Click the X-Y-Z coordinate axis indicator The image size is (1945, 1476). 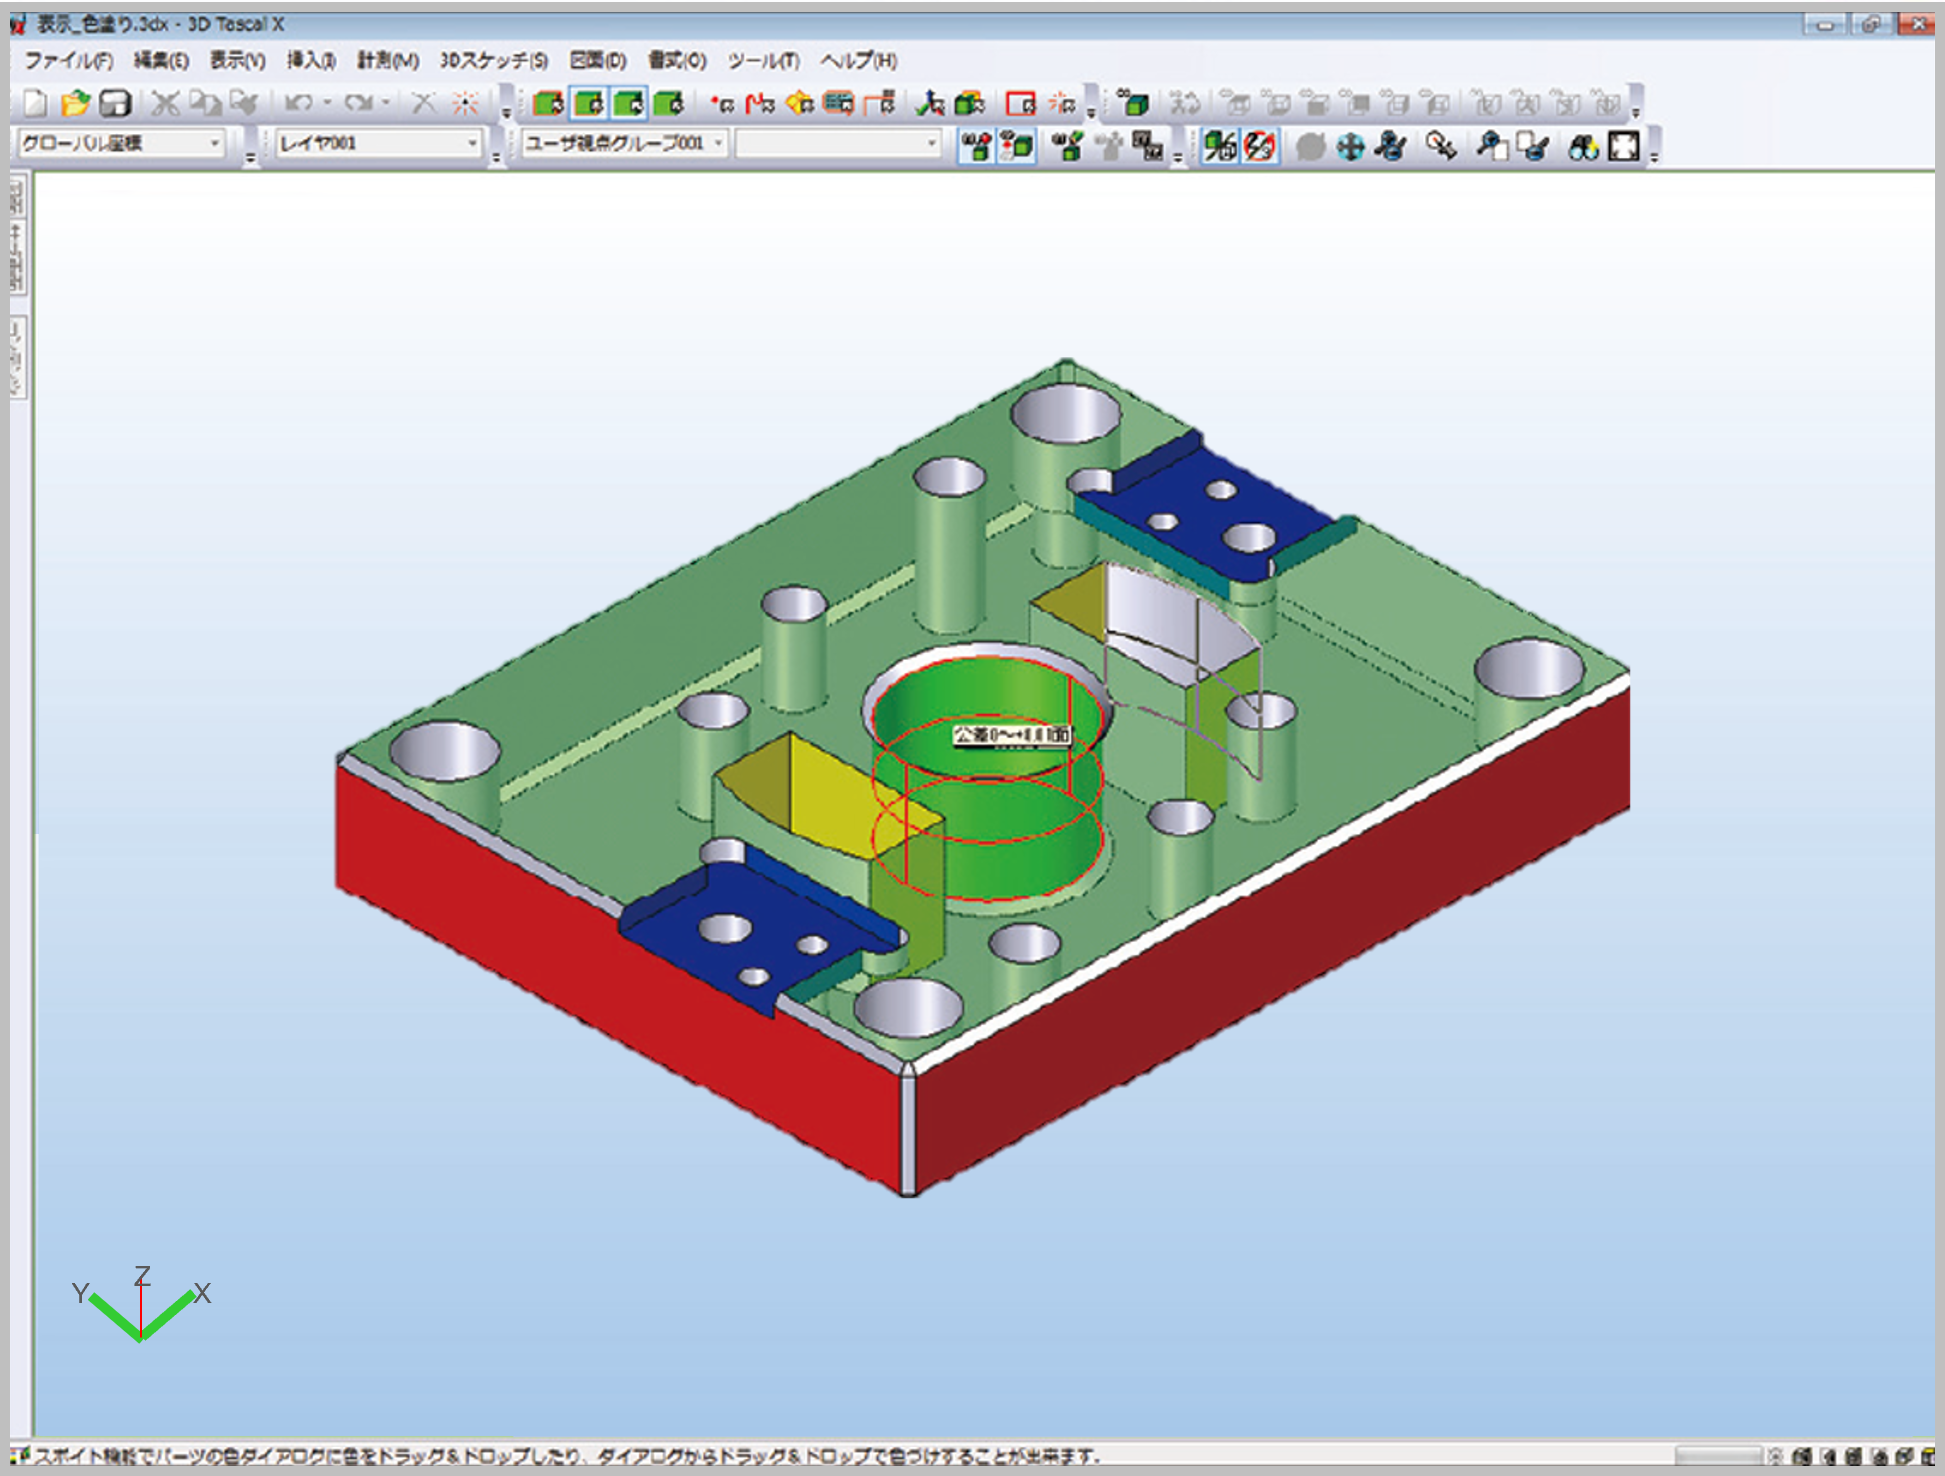click(x=141, y=1304)
